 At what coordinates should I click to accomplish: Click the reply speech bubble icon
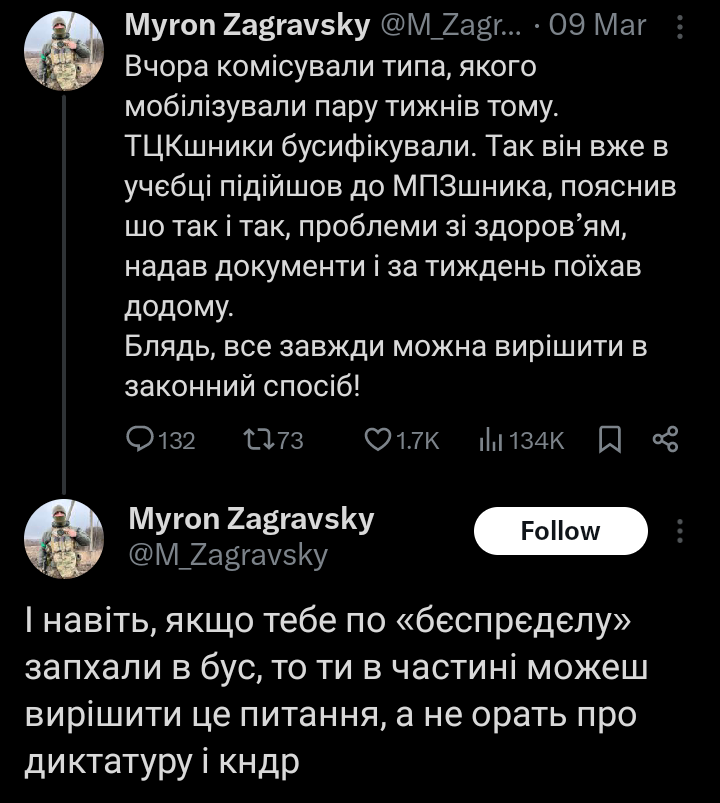tap(141, 440)
